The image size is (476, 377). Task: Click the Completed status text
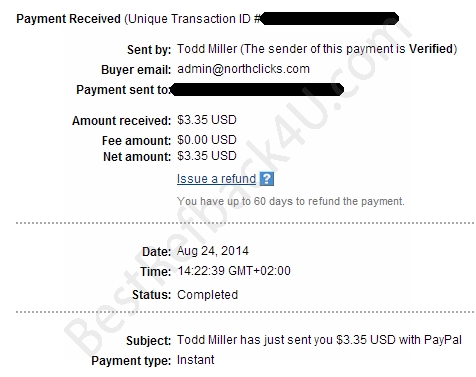click(207, 295)
